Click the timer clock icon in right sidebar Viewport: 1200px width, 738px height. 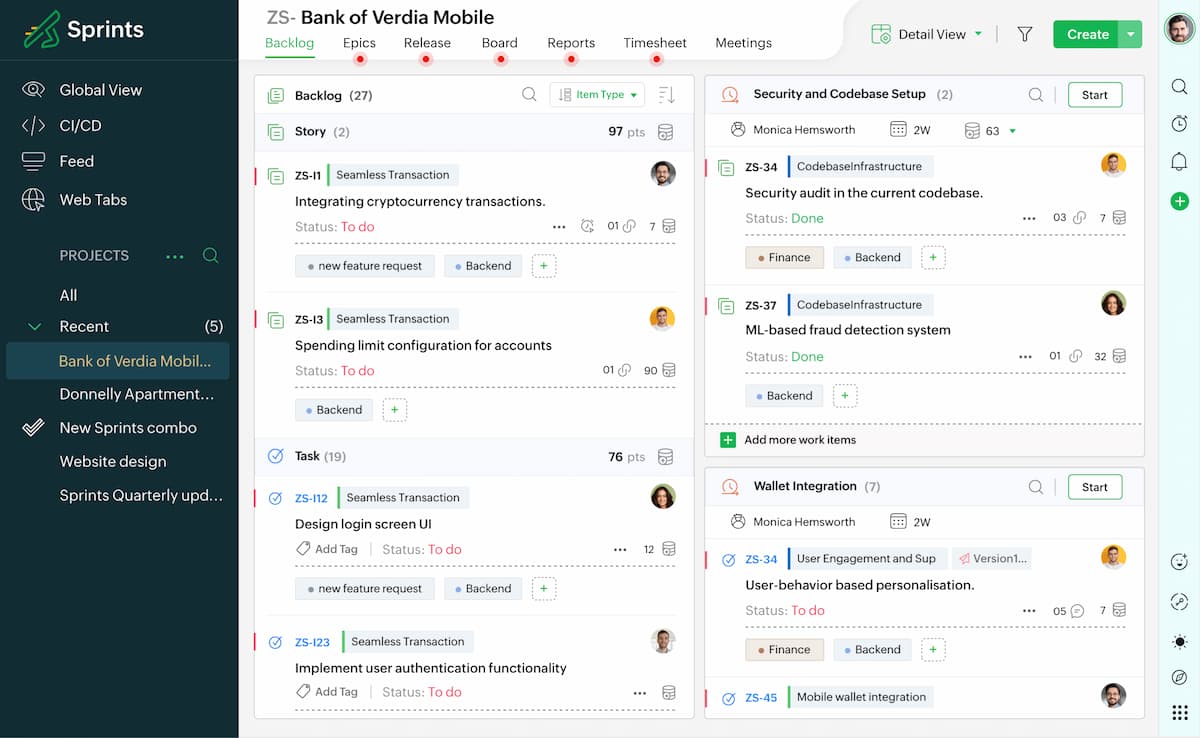click(1179, 124)
